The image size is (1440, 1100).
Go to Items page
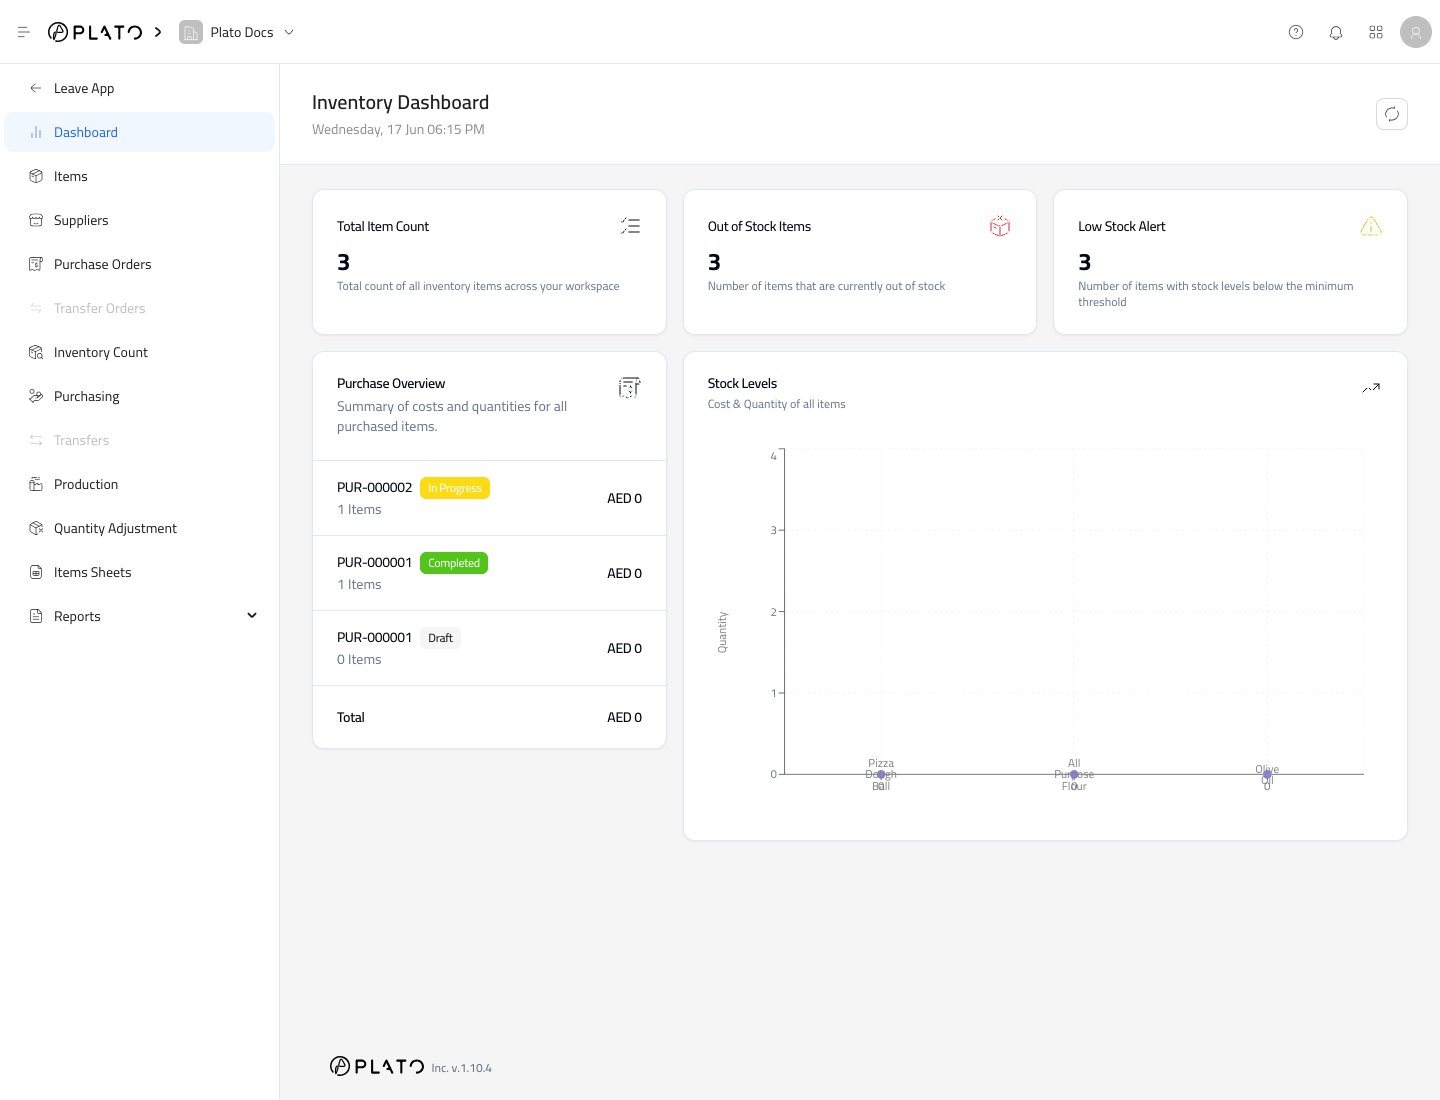tap(140, 176)
